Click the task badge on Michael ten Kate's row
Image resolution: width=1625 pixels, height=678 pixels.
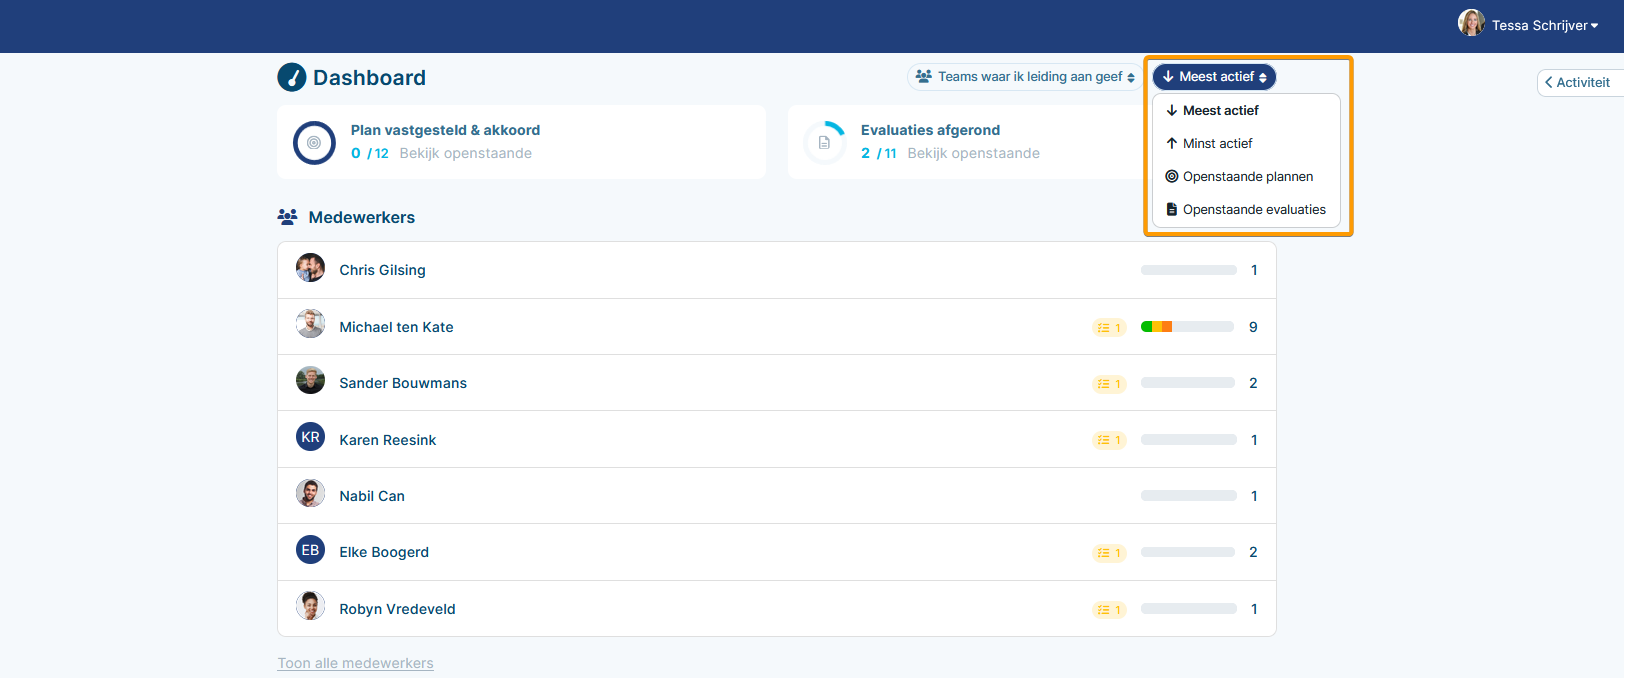(x=1109, y=327)
